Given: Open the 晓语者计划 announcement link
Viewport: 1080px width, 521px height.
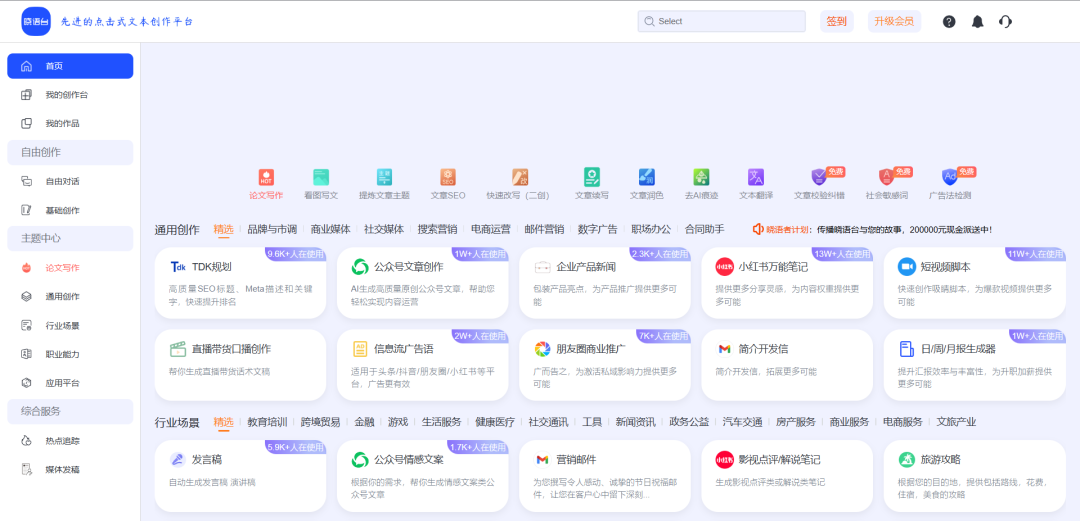Looking at the screenshot, I should [x=872, y=229].
